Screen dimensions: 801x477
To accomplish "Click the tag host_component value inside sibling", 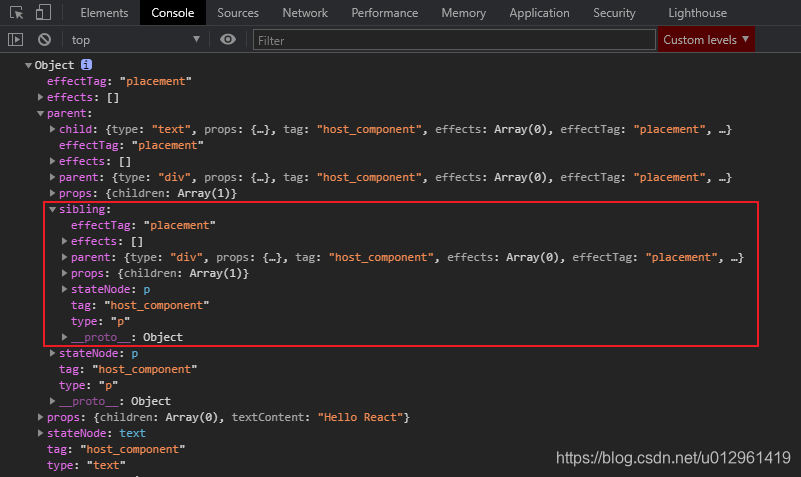I will [157, 305].
